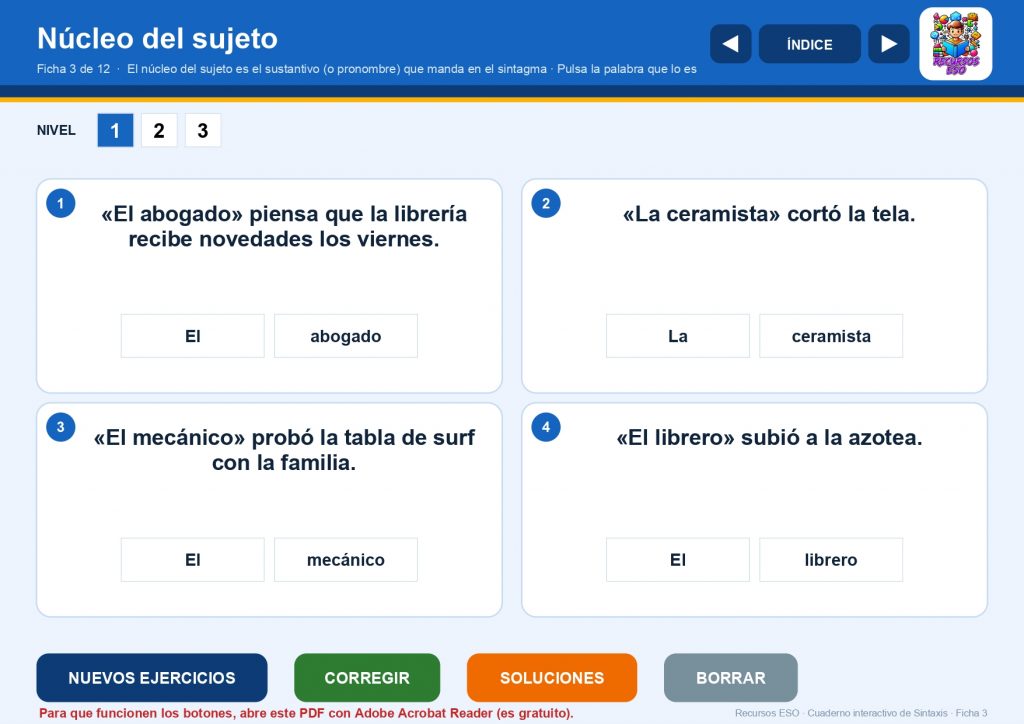Switch to Nivel 2
This screenshot has height=724, width=1024.
[159, 130]
